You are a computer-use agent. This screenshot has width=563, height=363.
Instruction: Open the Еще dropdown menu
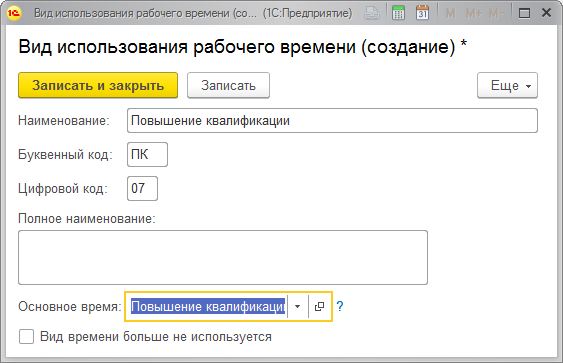click(x=507, y=85)
